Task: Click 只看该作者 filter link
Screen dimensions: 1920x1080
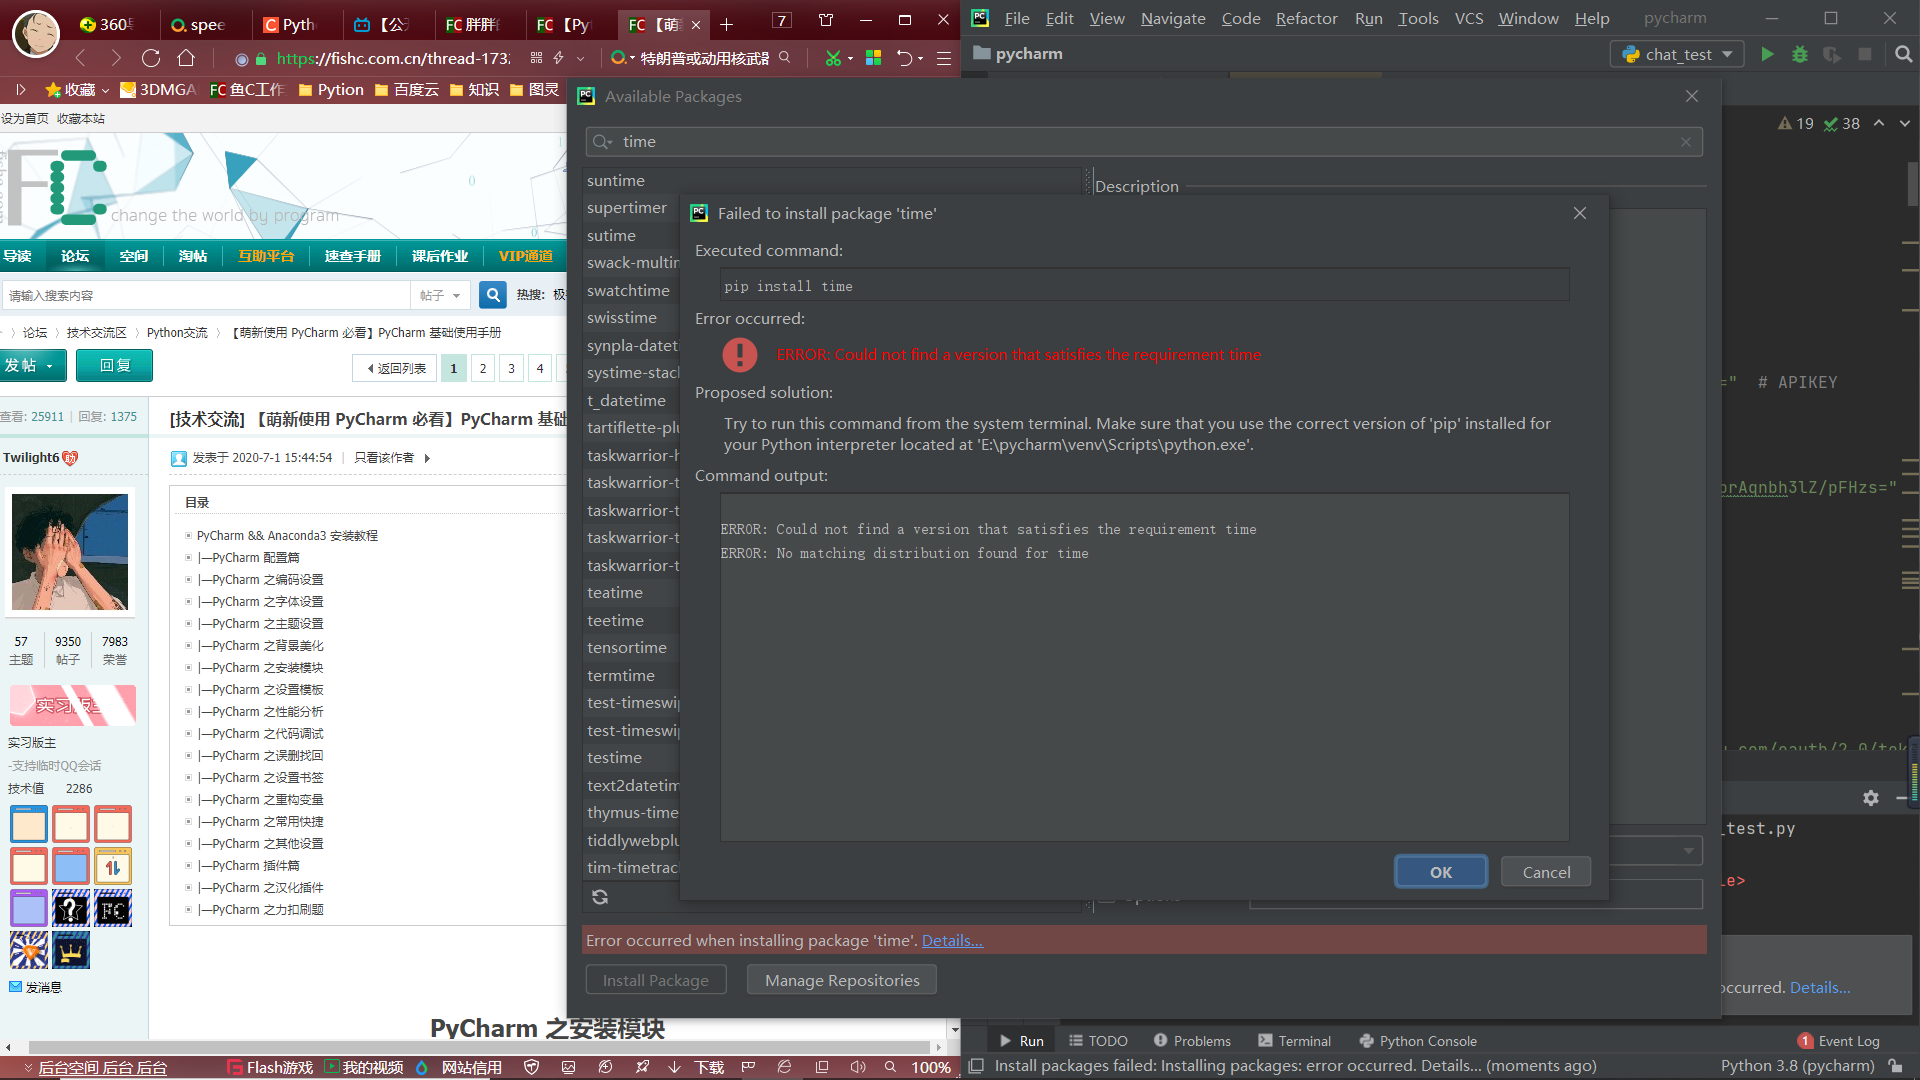Action: [384, 457]
